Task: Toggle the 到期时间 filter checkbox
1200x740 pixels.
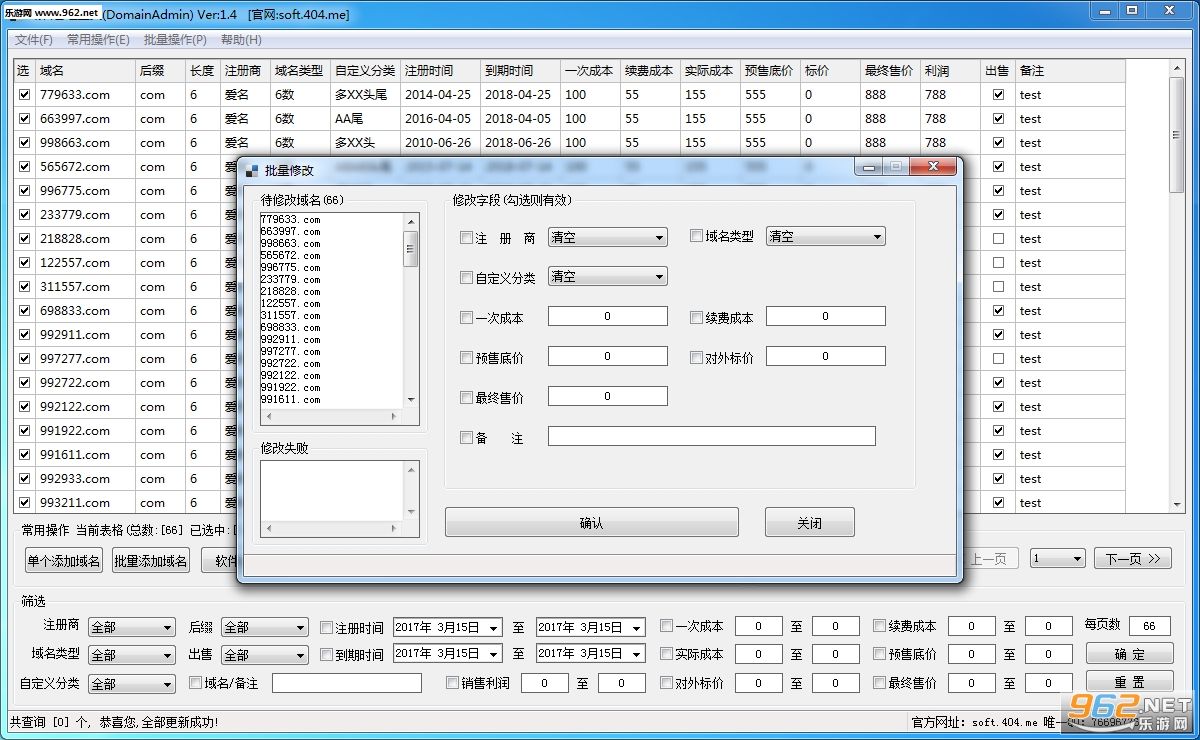Action: pyautogui.click(x=326, y=655)
